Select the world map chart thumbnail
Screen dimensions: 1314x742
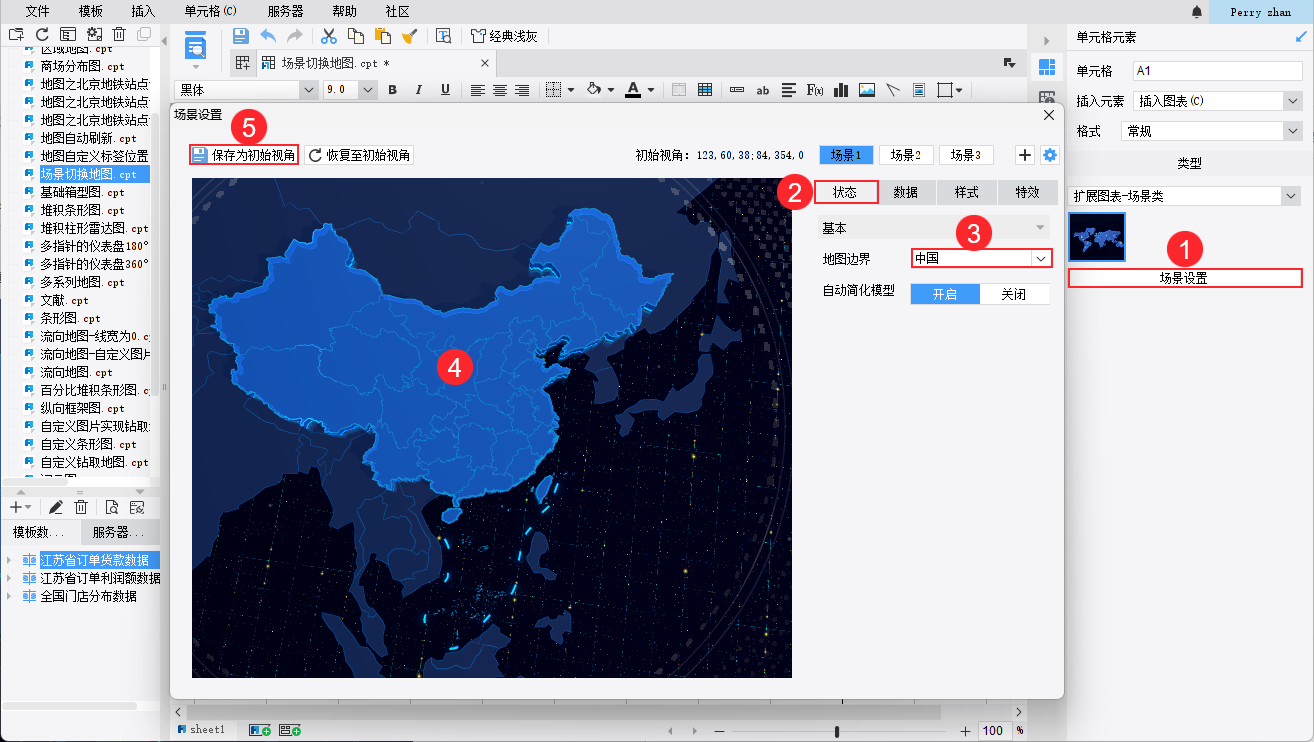click(1097, 236)
